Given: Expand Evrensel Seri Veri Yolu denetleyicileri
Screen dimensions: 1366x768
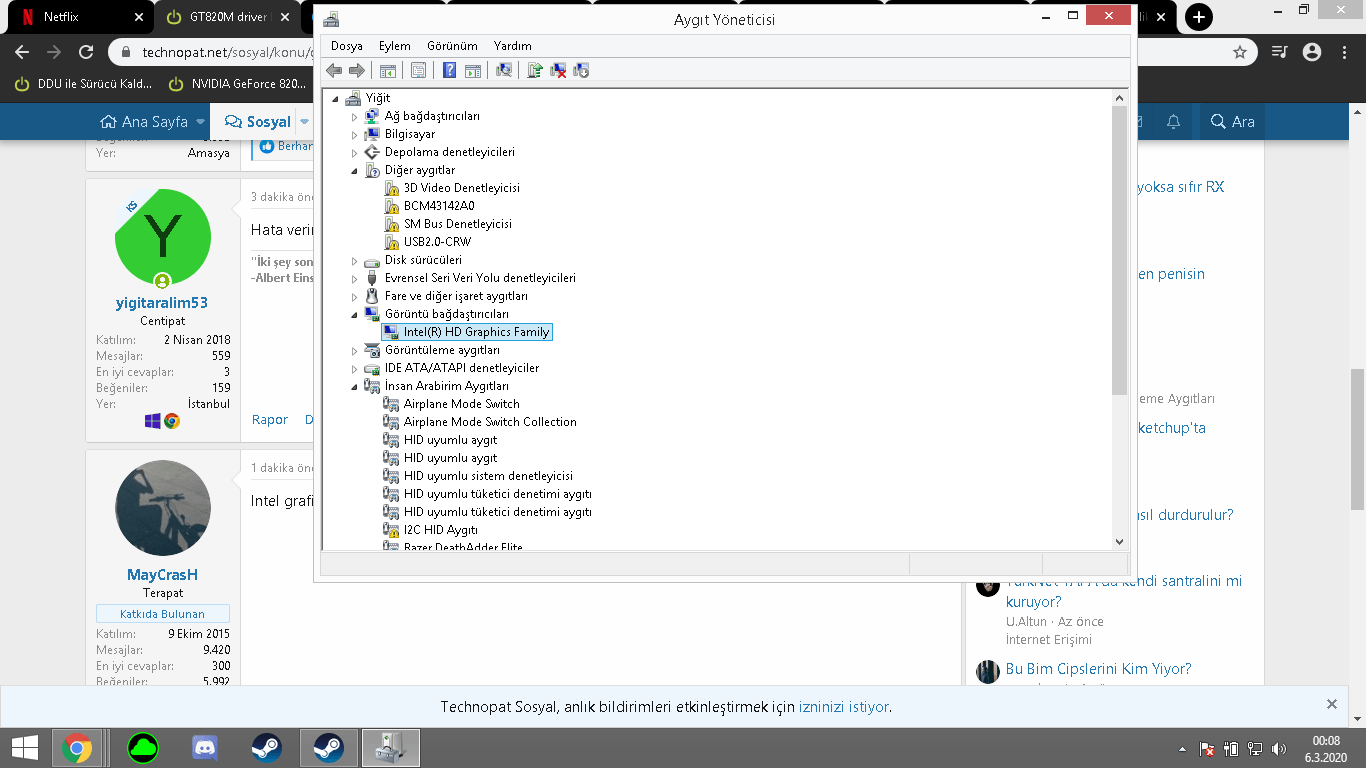Looking at the screenshot, I should coord(354,278).
